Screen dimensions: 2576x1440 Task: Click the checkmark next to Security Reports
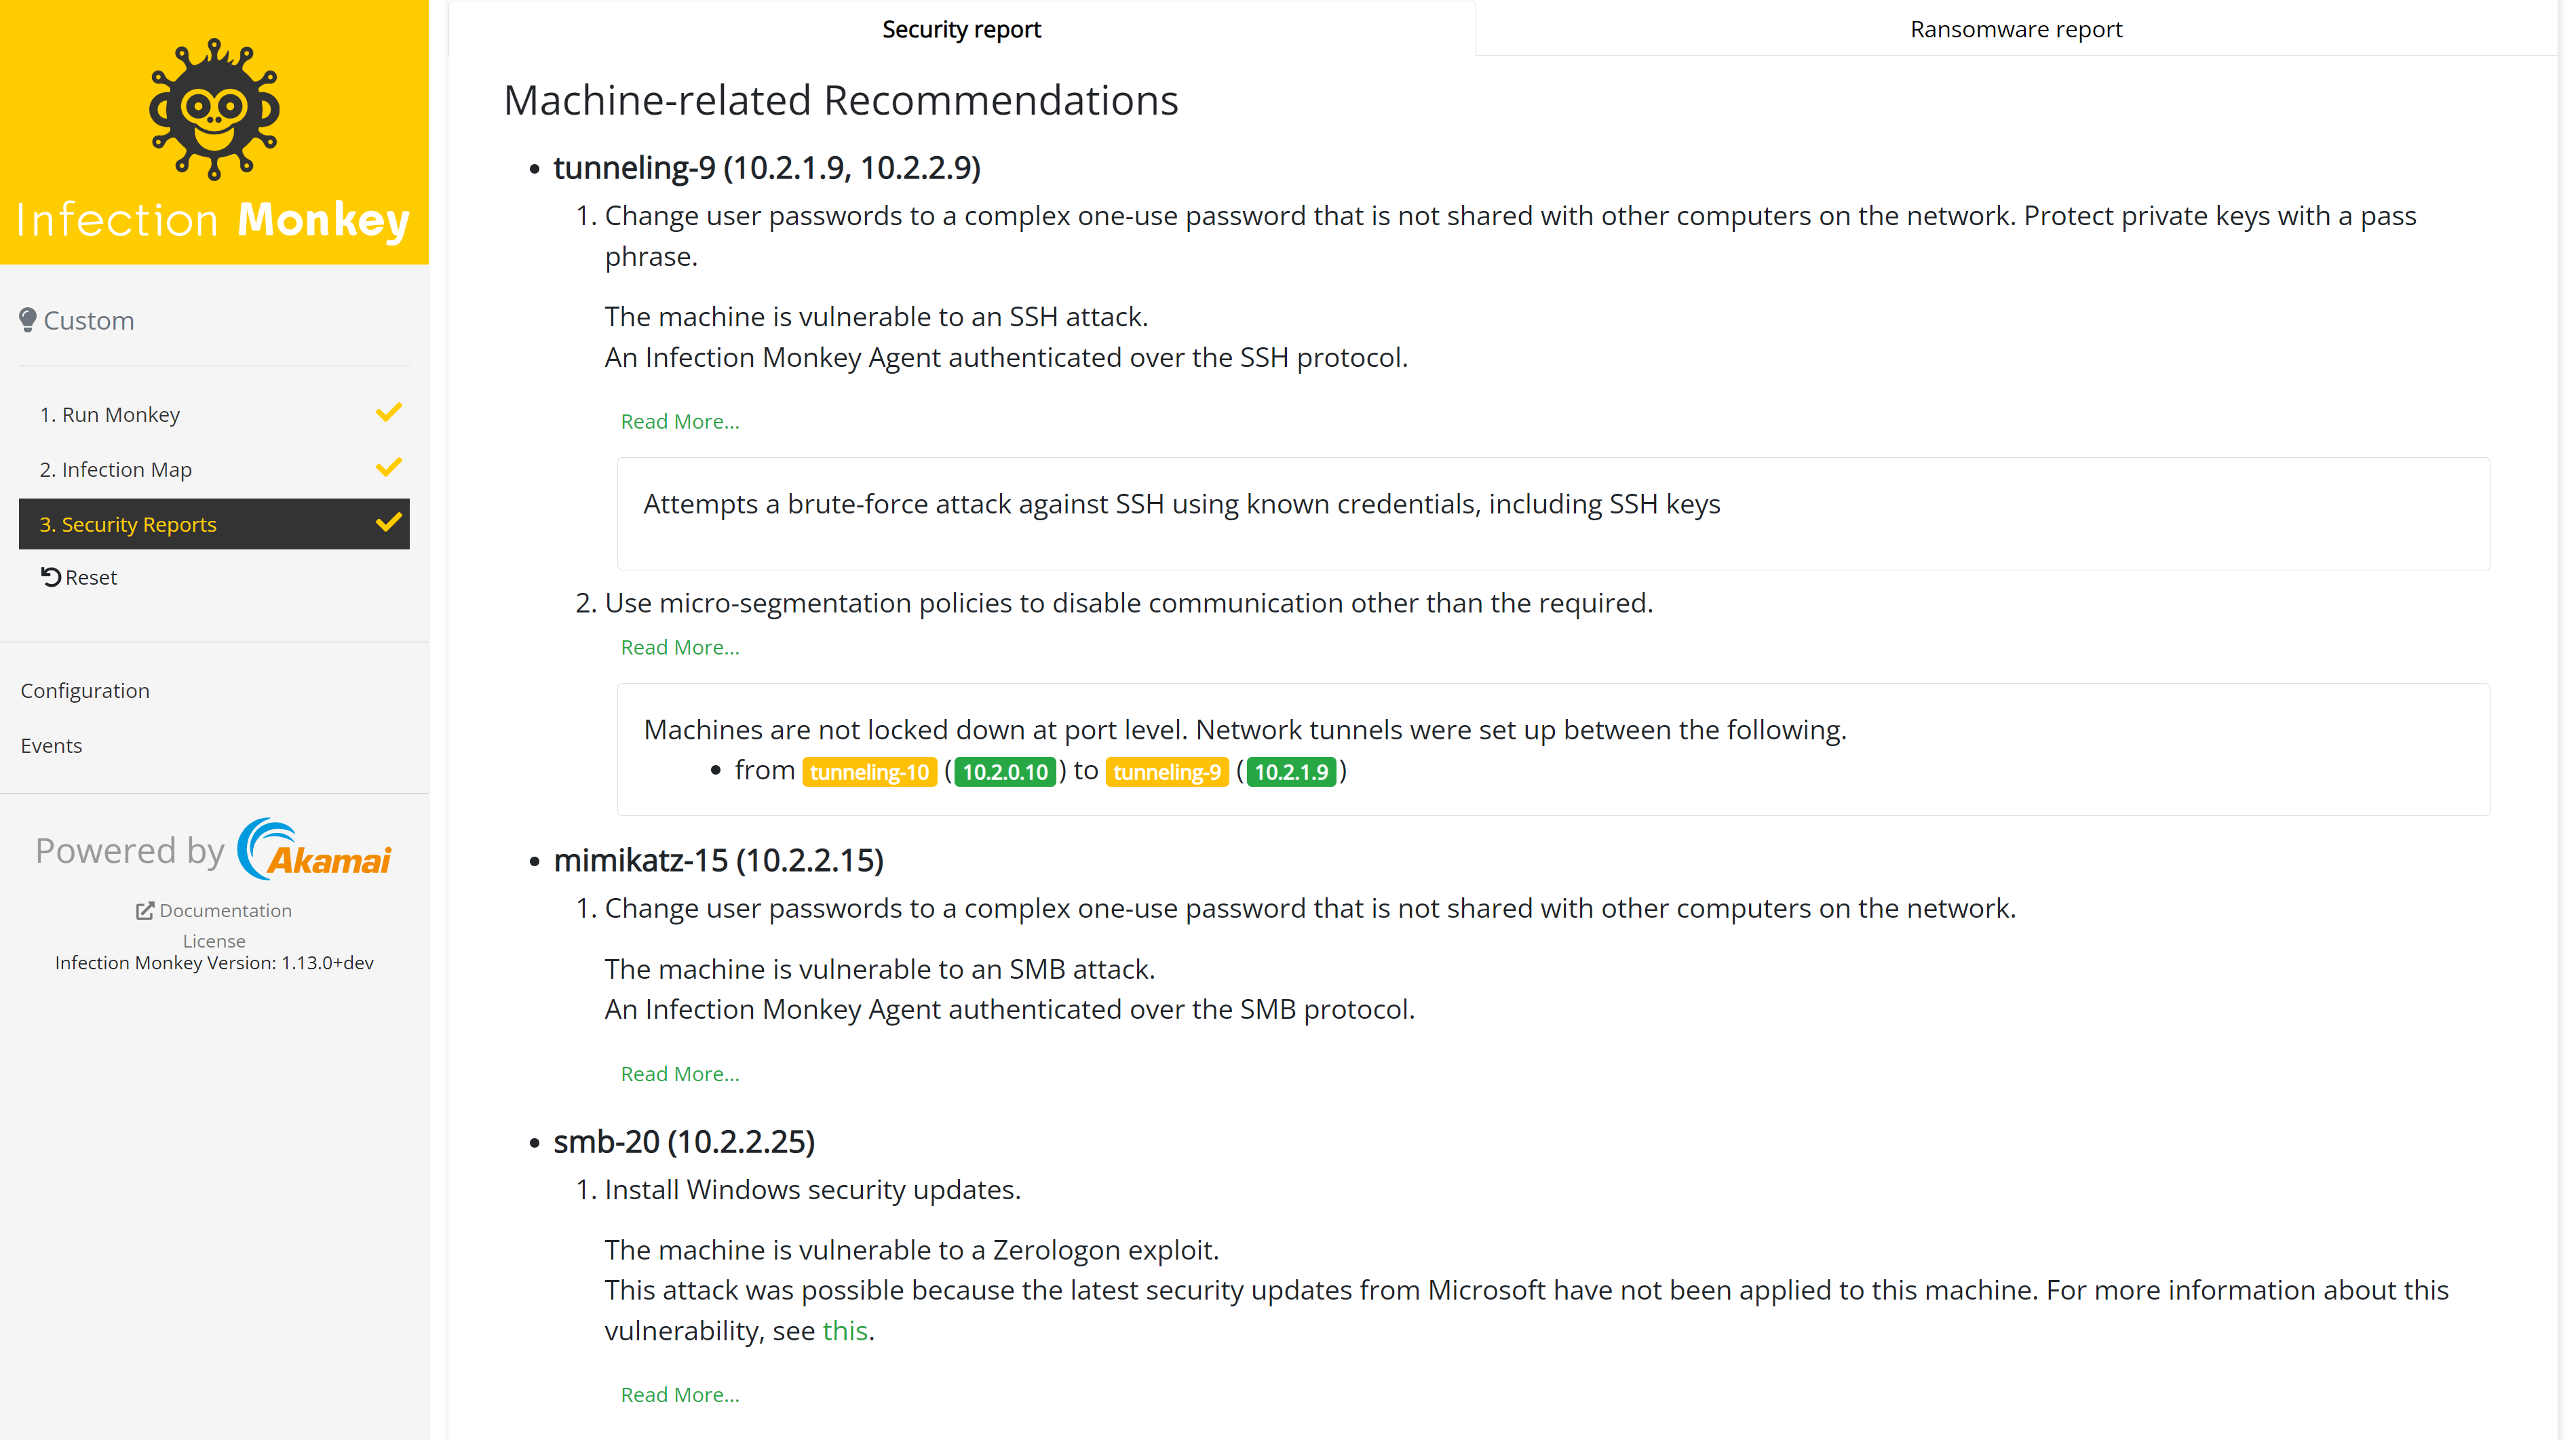click(x=388, y=523)
